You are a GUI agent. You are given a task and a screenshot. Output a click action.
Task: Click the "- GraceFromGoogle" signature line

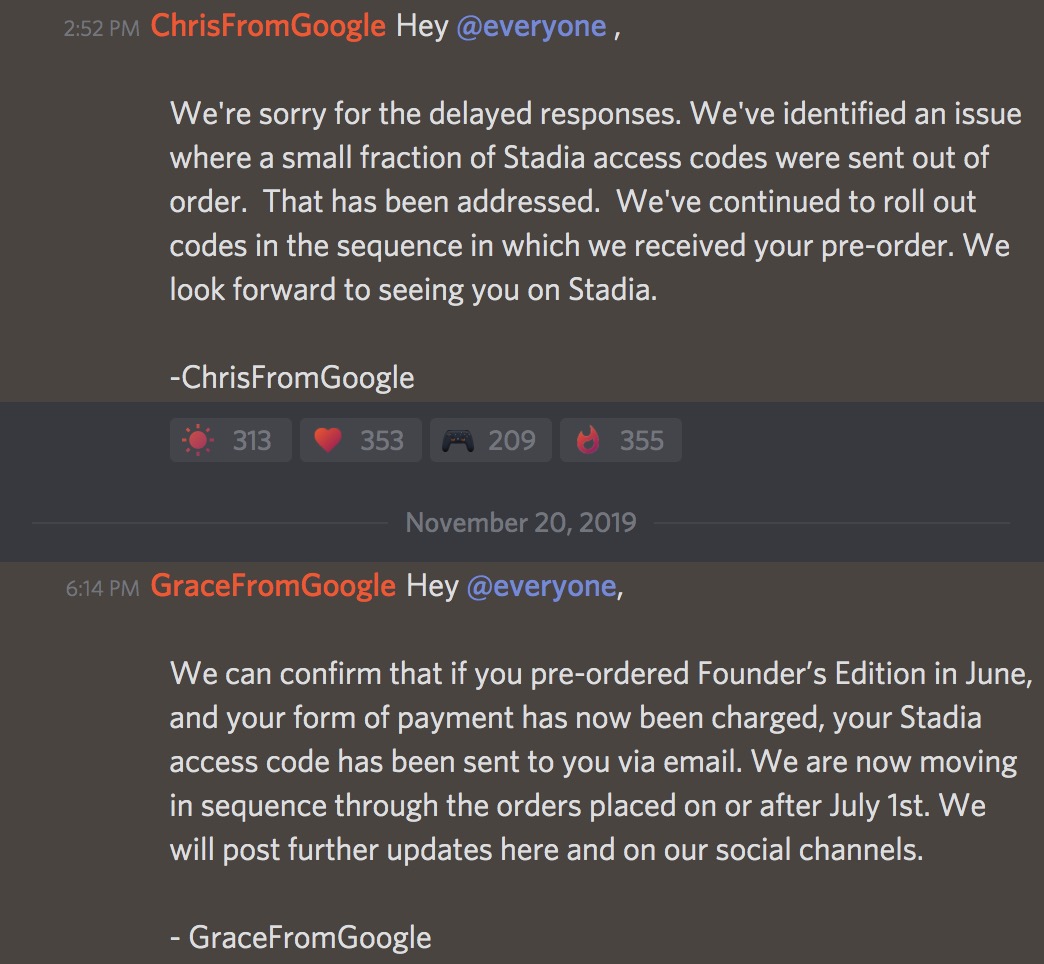[x=301, y=937]
